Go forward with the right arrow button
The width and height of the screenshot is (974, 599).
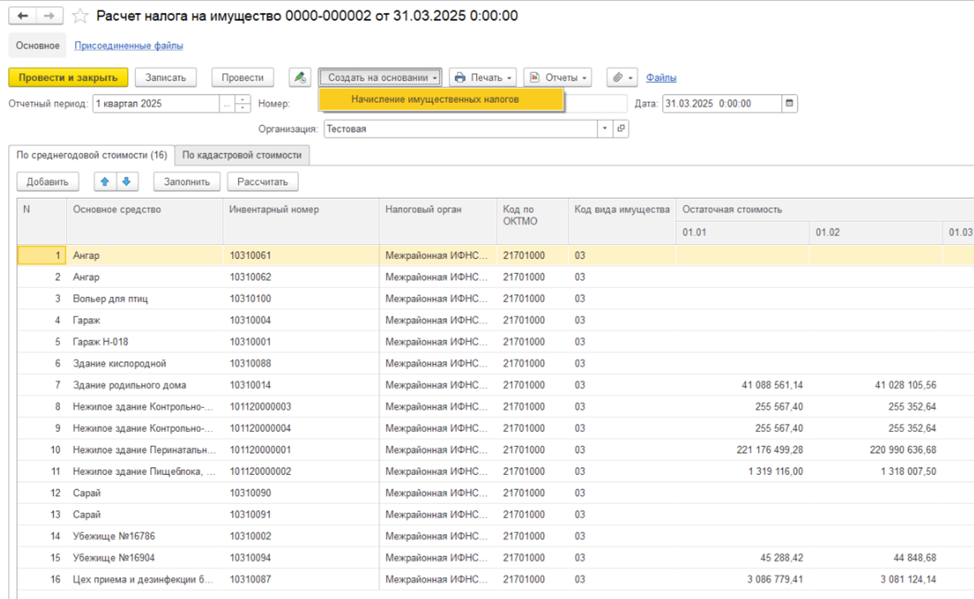[49, 16]
